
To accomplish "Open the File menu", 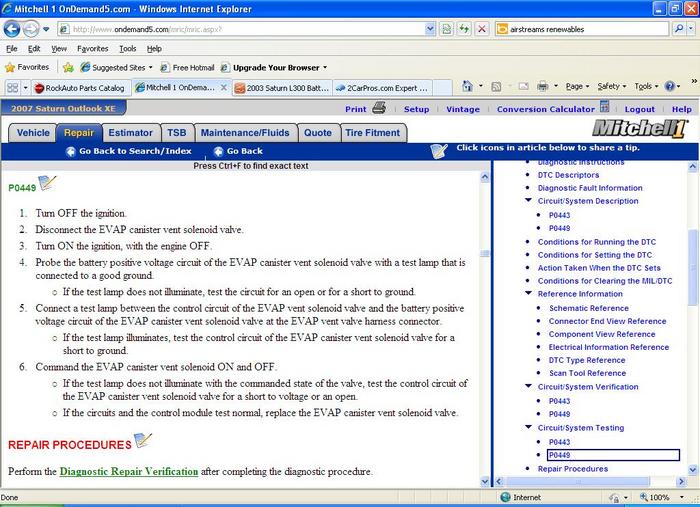I will click(x=12, y=49).
